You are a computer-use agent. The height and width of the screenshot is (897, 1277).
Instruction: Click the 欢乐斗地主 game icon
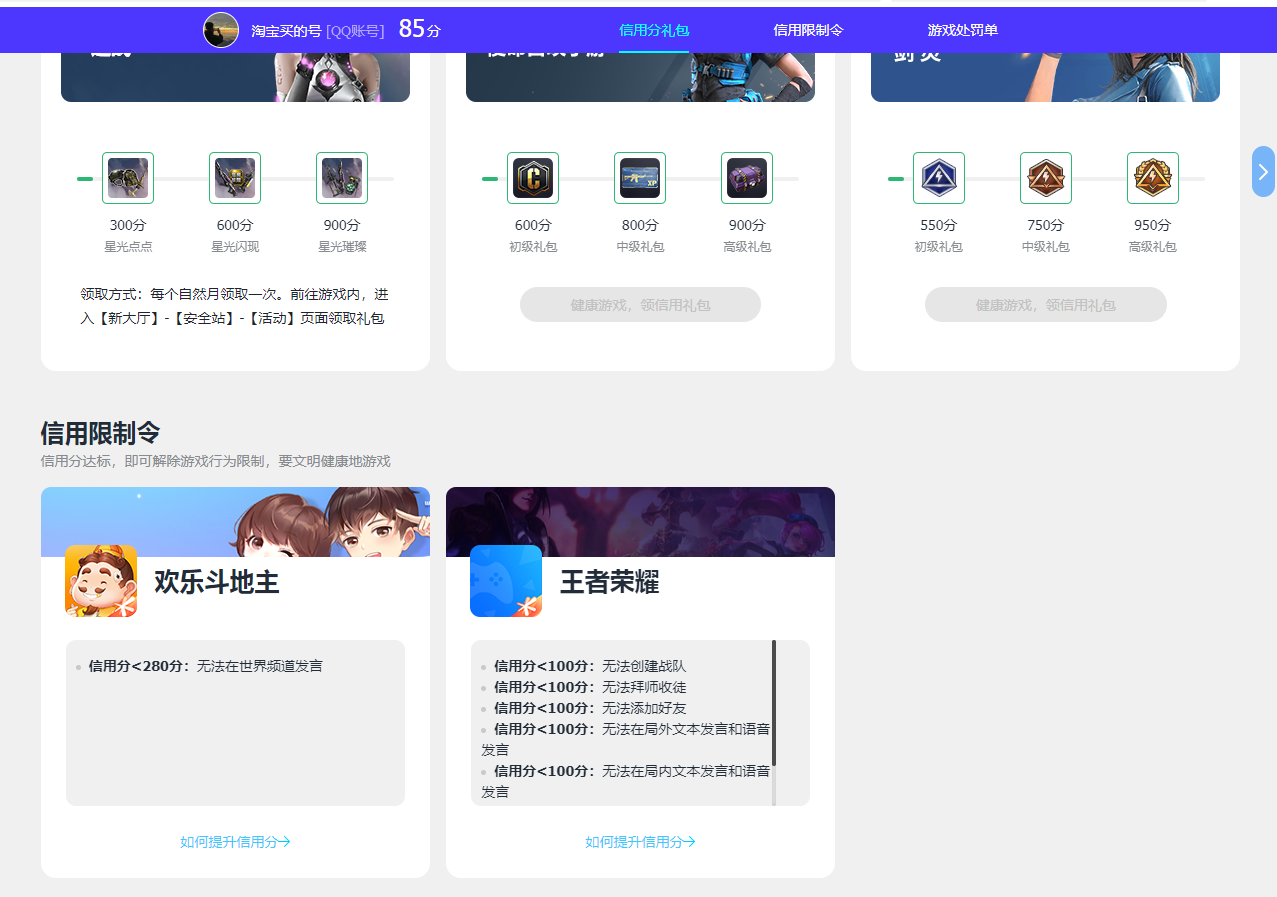click(x=101, y=581)
